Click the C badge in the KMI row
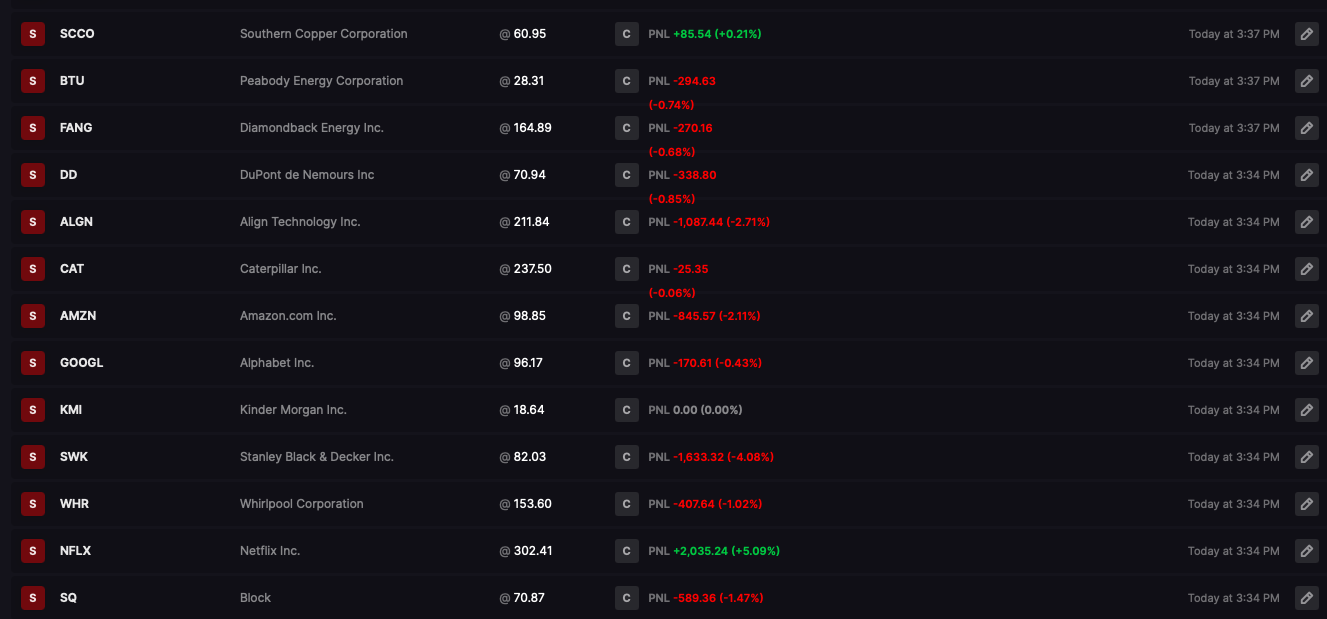The width and height of the screenshot is (1327, 619). (626, 410)
